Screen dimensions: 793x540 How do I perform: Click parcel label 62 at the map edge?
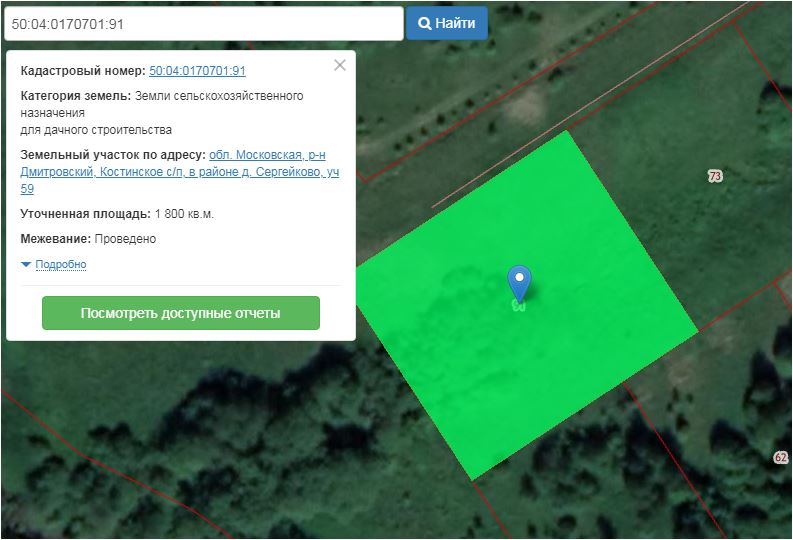point(780,457)
